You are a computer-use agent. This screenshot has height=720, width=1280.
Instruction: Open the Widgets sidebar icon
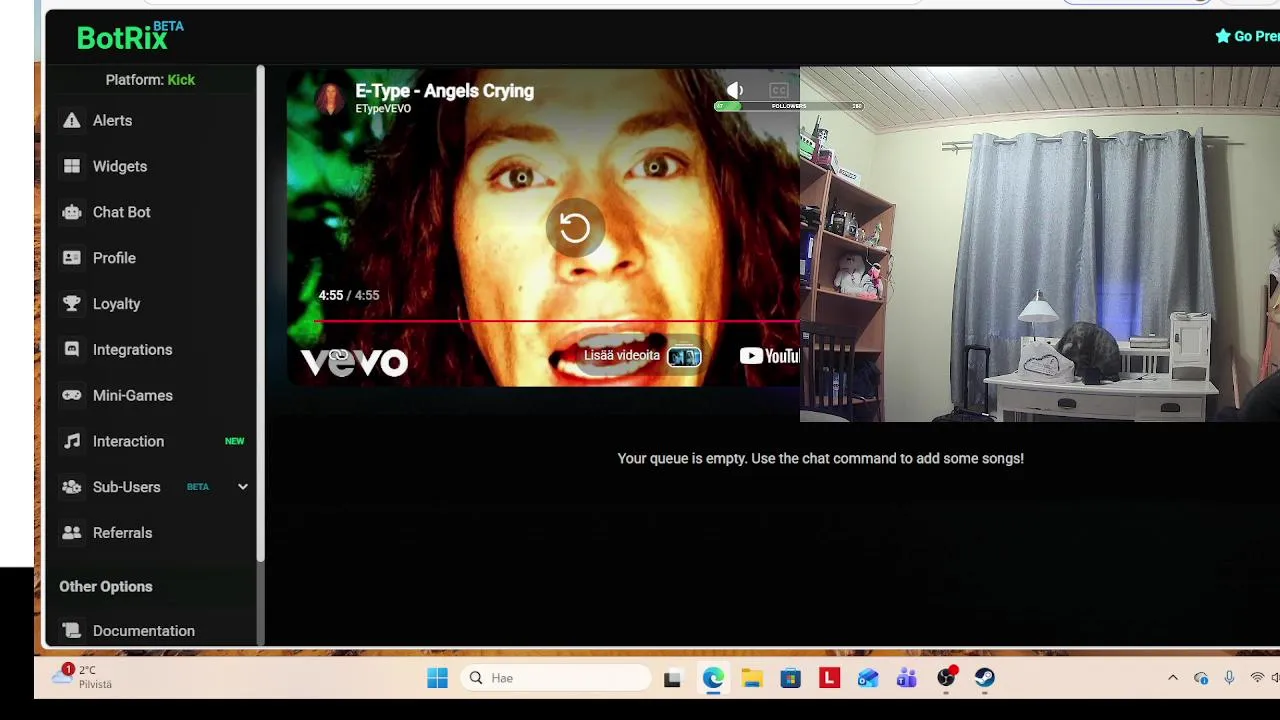[72, 166]
